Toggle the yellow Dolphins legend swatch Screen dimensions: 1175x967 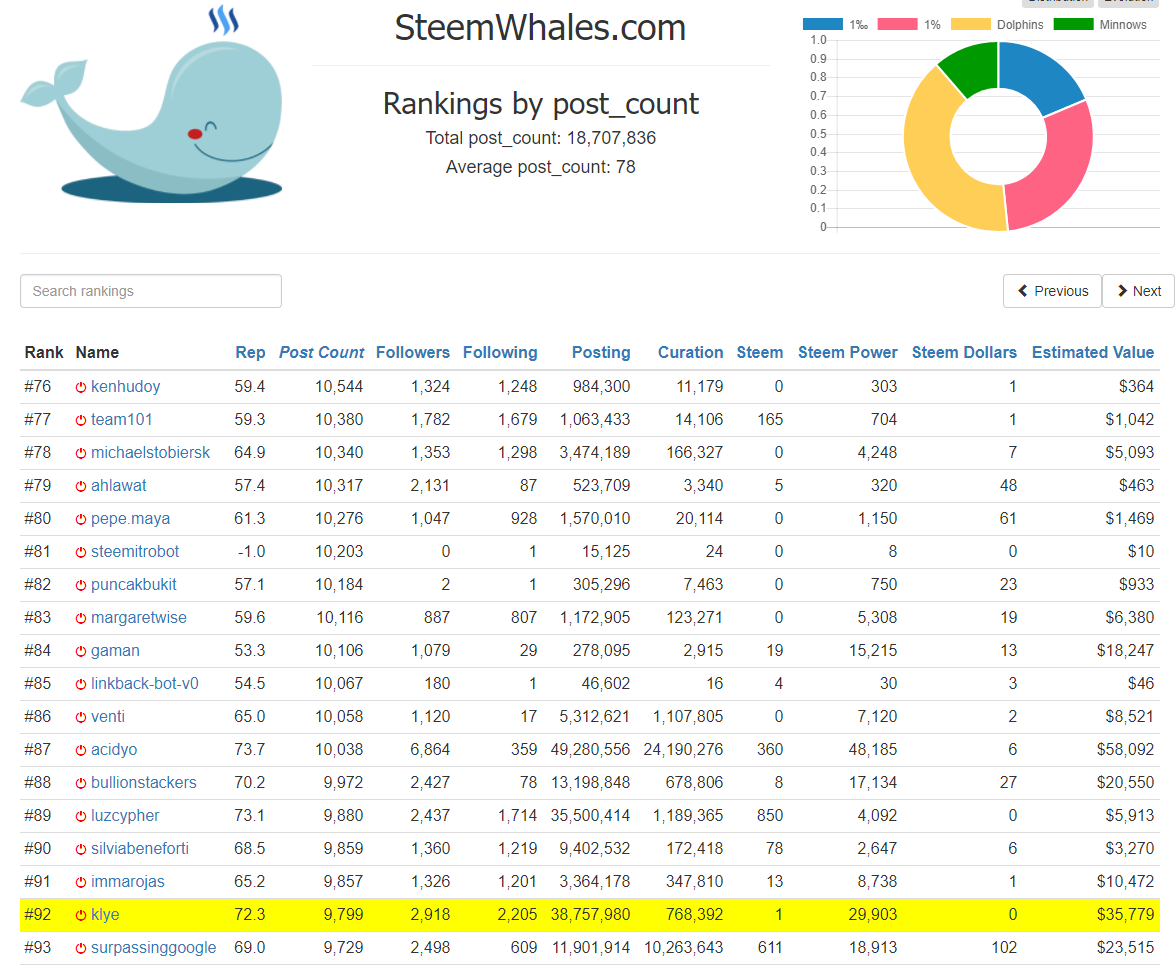click(x=970, y=24)
